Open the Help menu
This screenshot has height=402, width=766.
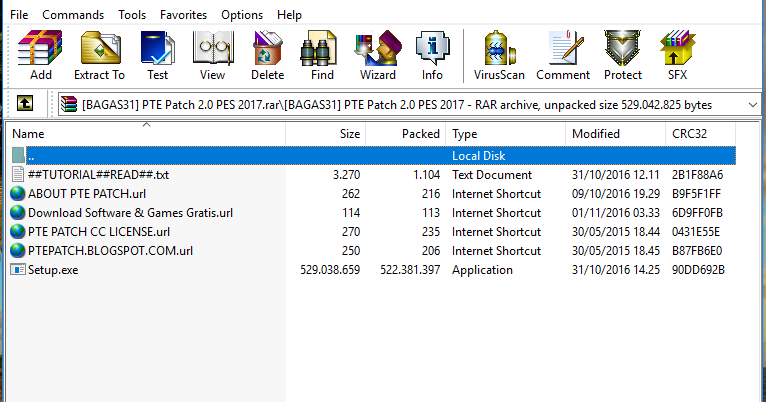pos(289,15)
